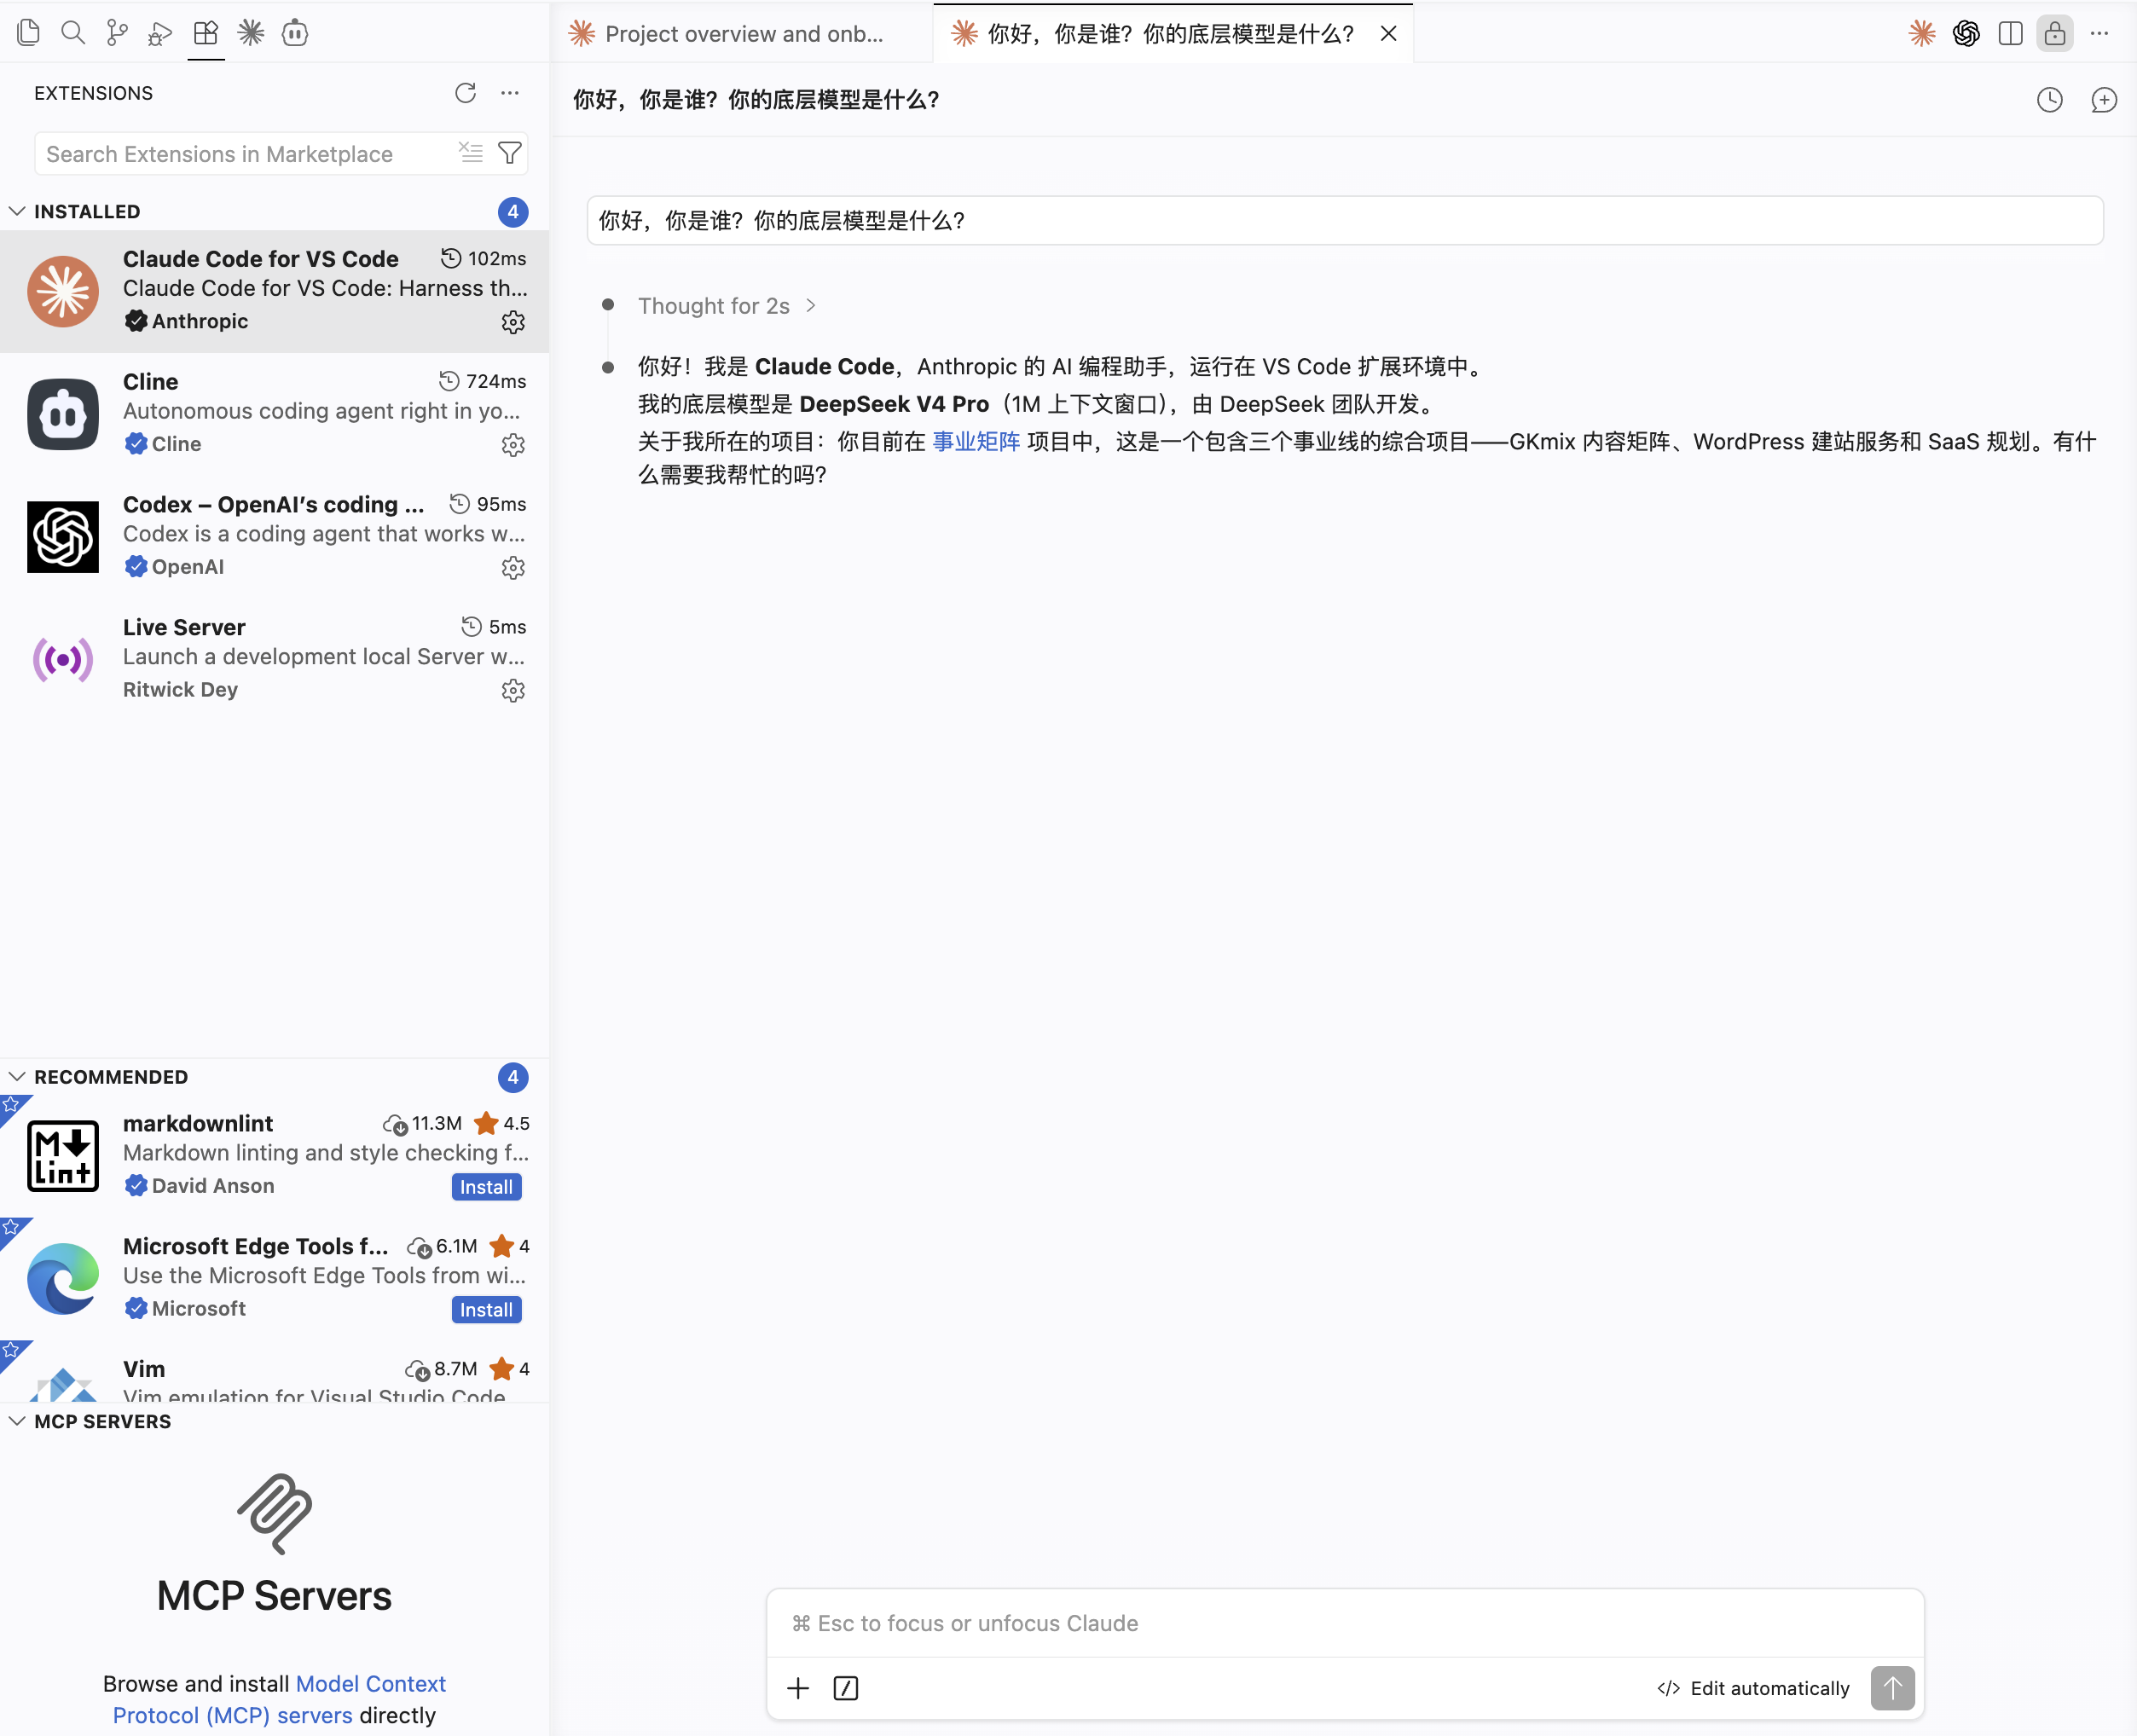Filter extensions with funnel icon
This screenshot has width=2137, height=1736.
510,152
